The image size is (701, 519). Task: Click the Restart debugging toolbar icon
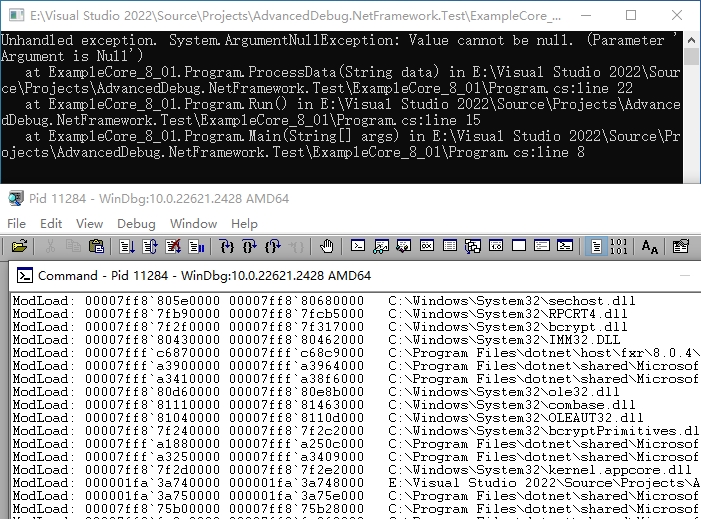150,246
